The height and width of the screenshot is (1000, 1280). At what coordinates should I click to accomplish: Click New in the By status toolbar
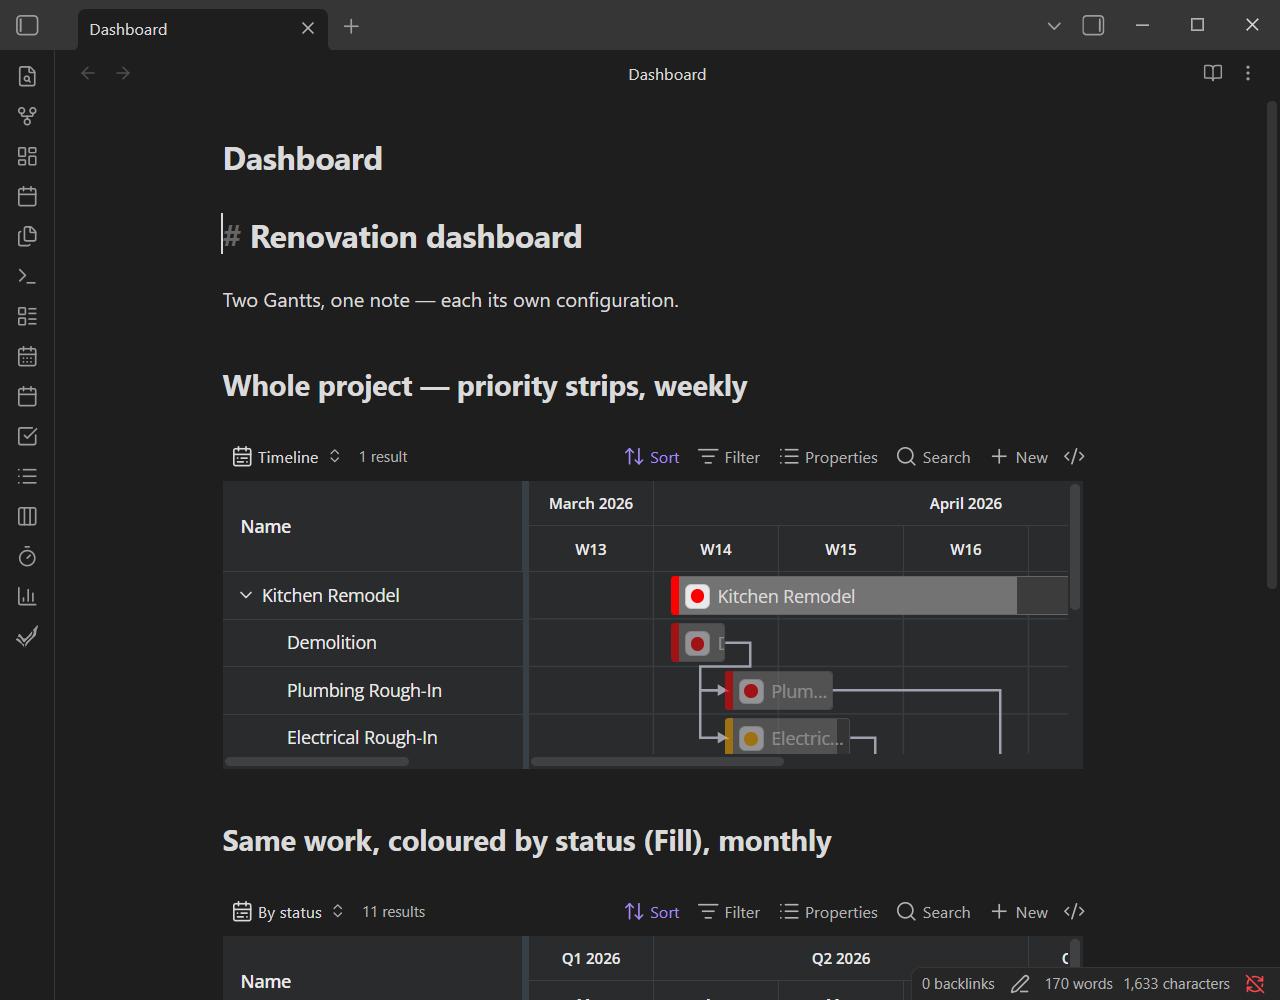(x=1019, y=912)
